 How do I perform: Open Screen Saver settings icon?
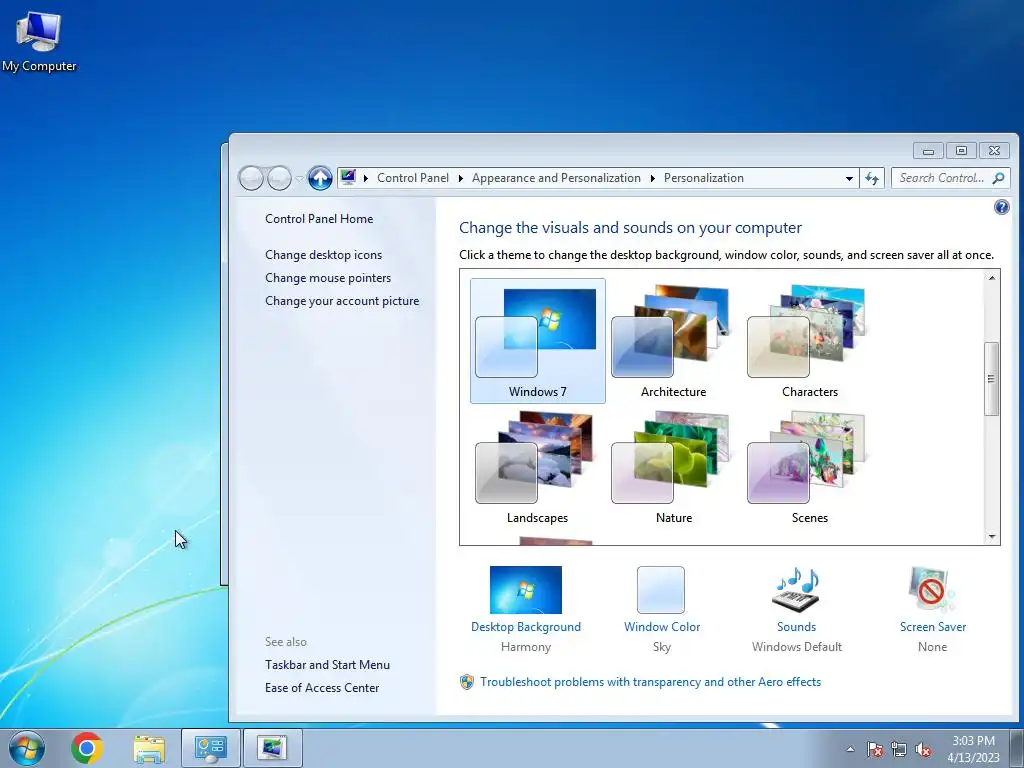[932, 590]
